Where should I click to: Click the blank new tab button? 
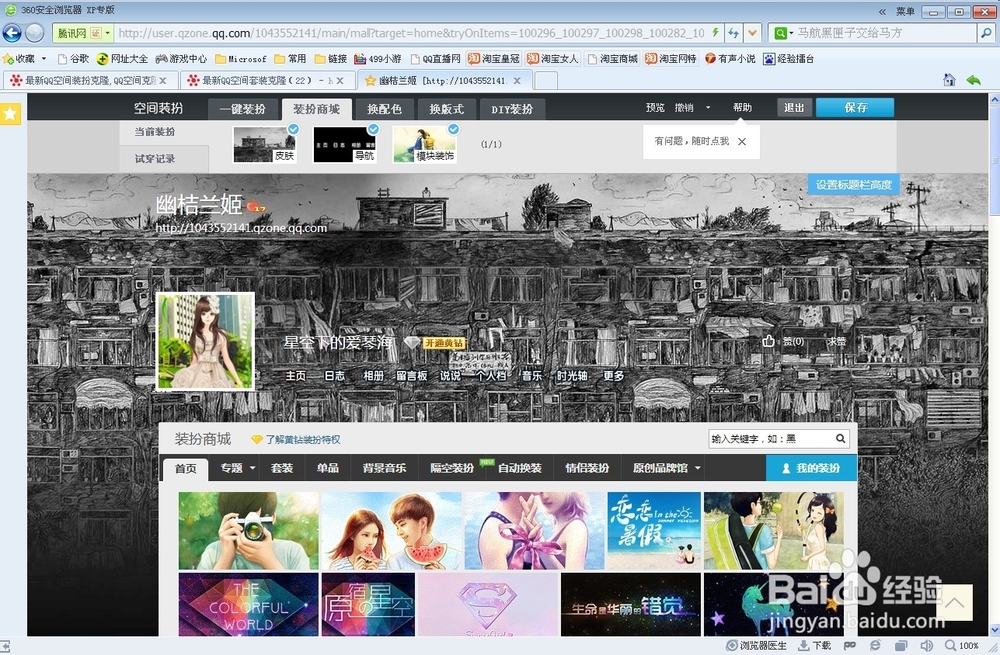pyautogui.click(x=546, y=80)
